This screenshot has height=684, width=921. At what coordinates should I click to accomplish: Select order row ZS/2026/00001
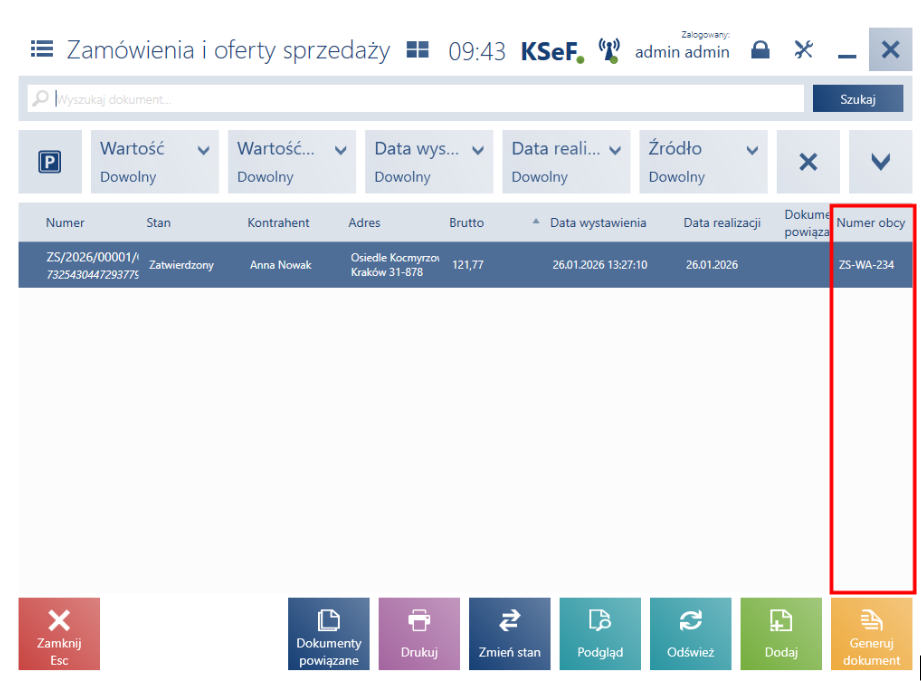(465, 265)
